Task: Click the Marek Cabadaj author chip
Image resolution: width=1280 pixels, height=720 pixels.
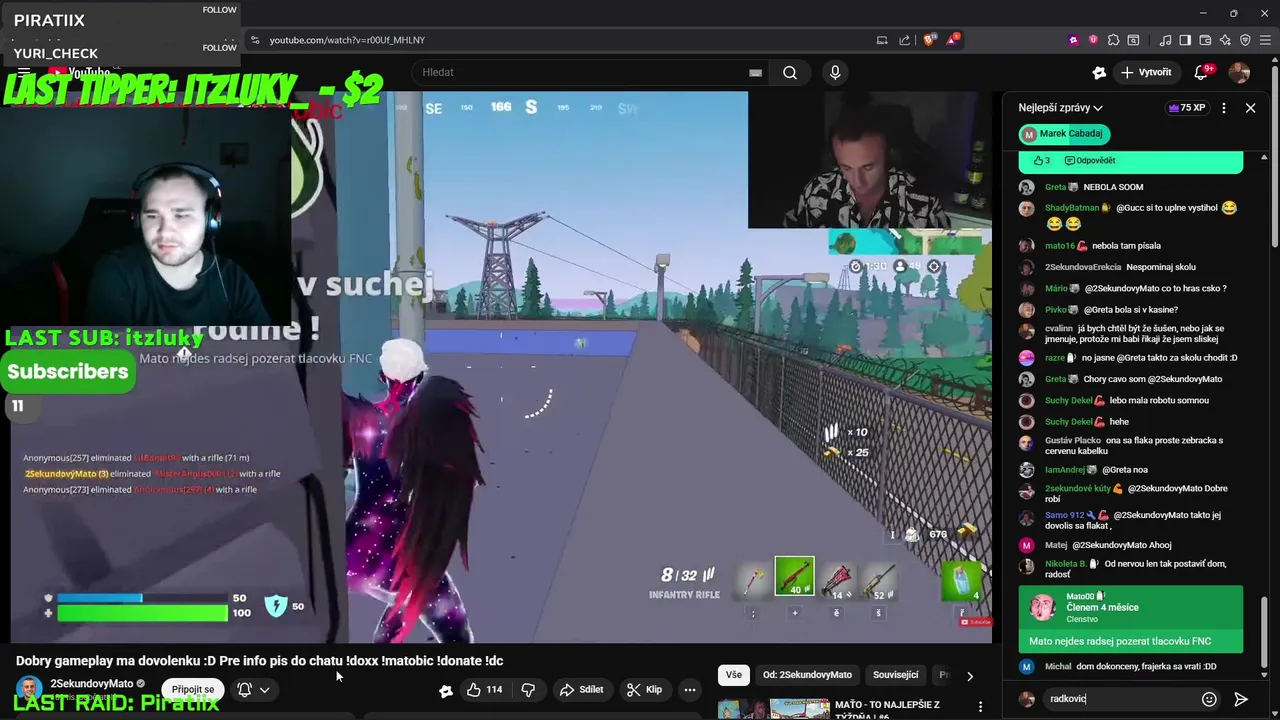Action: (x=1064, y=134)
